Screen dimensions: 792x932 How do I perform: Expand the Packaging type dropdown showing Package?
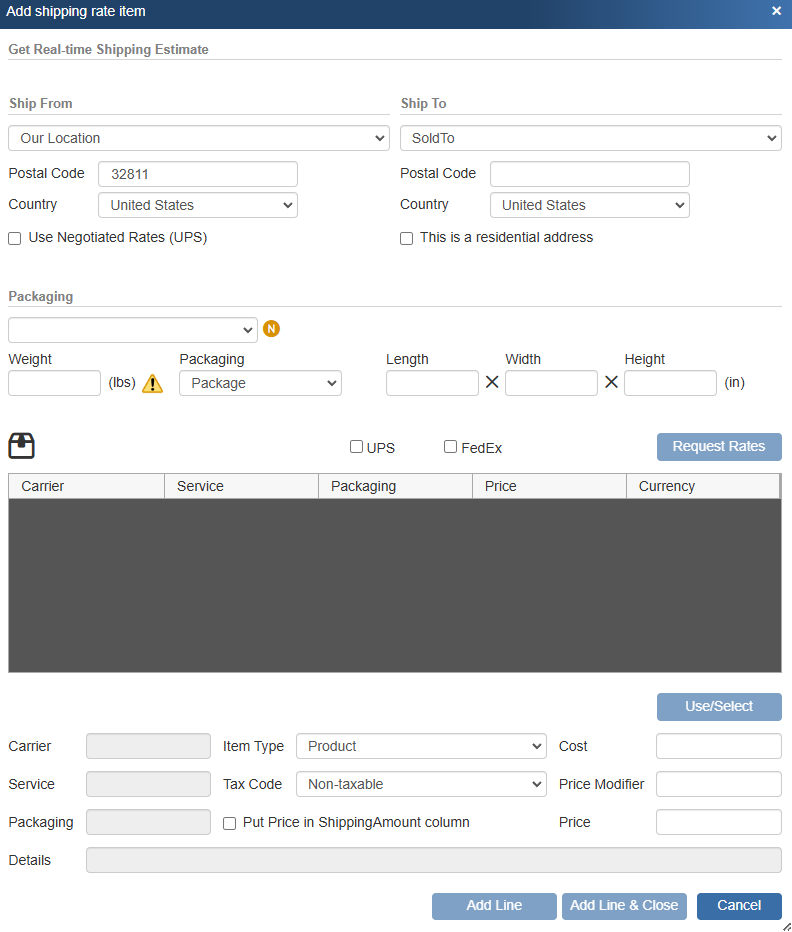[260, 383]
